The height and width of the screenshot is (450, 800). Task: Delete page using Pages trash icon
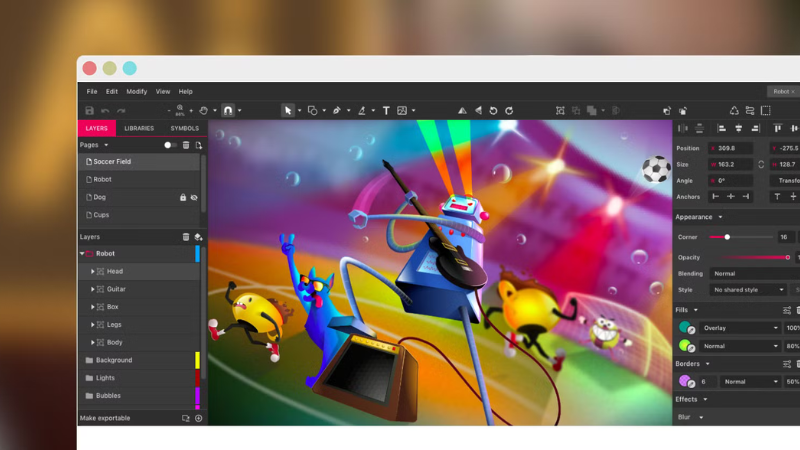tap(186, 145)
